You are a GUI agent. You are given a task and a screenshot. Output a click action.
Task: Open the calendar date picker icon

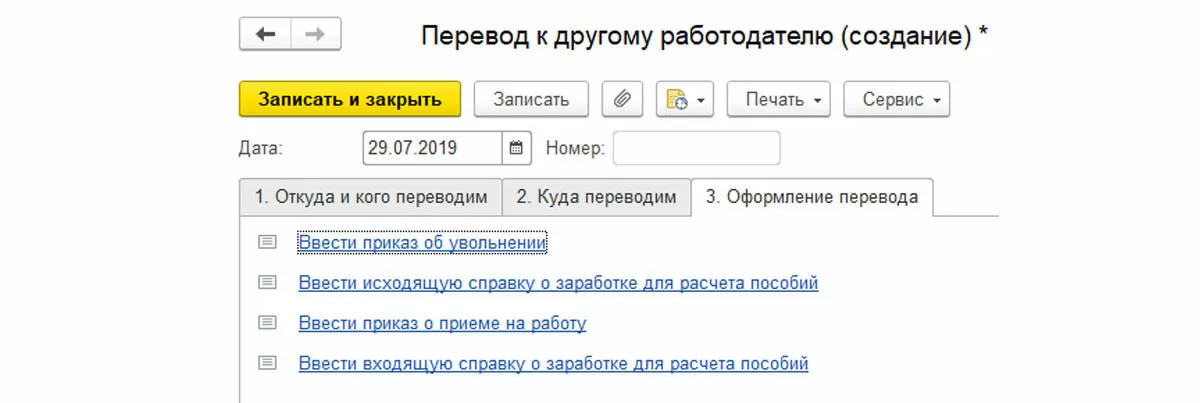[516, 148]
